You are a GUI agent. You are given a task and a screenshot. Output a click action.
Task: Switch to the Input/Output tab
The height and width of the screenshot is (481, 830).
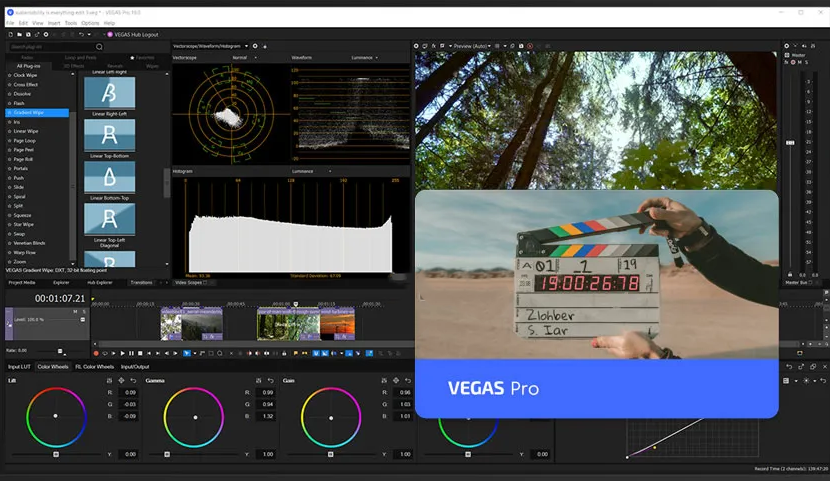coord(135,367)
